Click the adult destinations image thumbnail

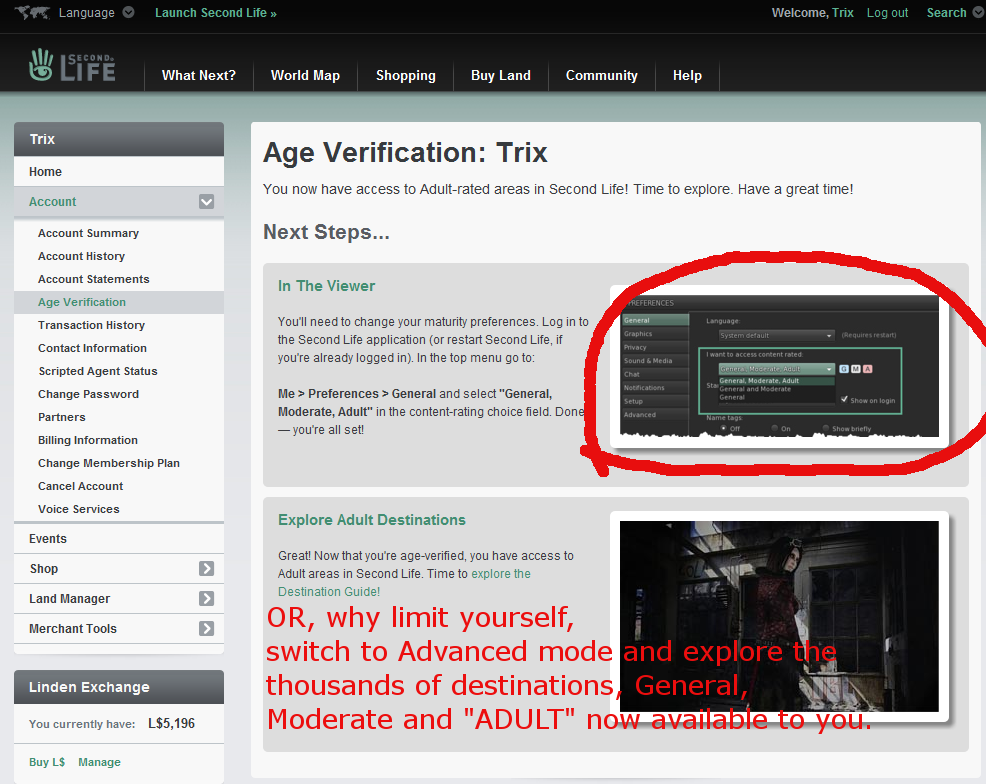(x=779, y=616)
